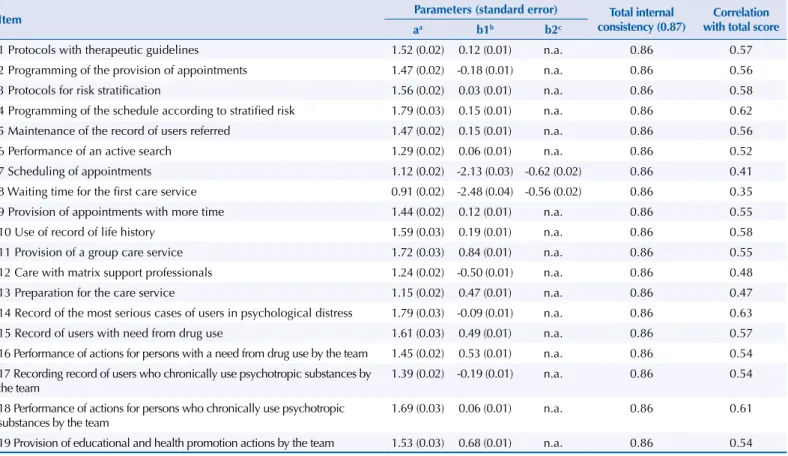Select internal consistency "0.86" in Scheduling of appointments row

tap(641, 171)
